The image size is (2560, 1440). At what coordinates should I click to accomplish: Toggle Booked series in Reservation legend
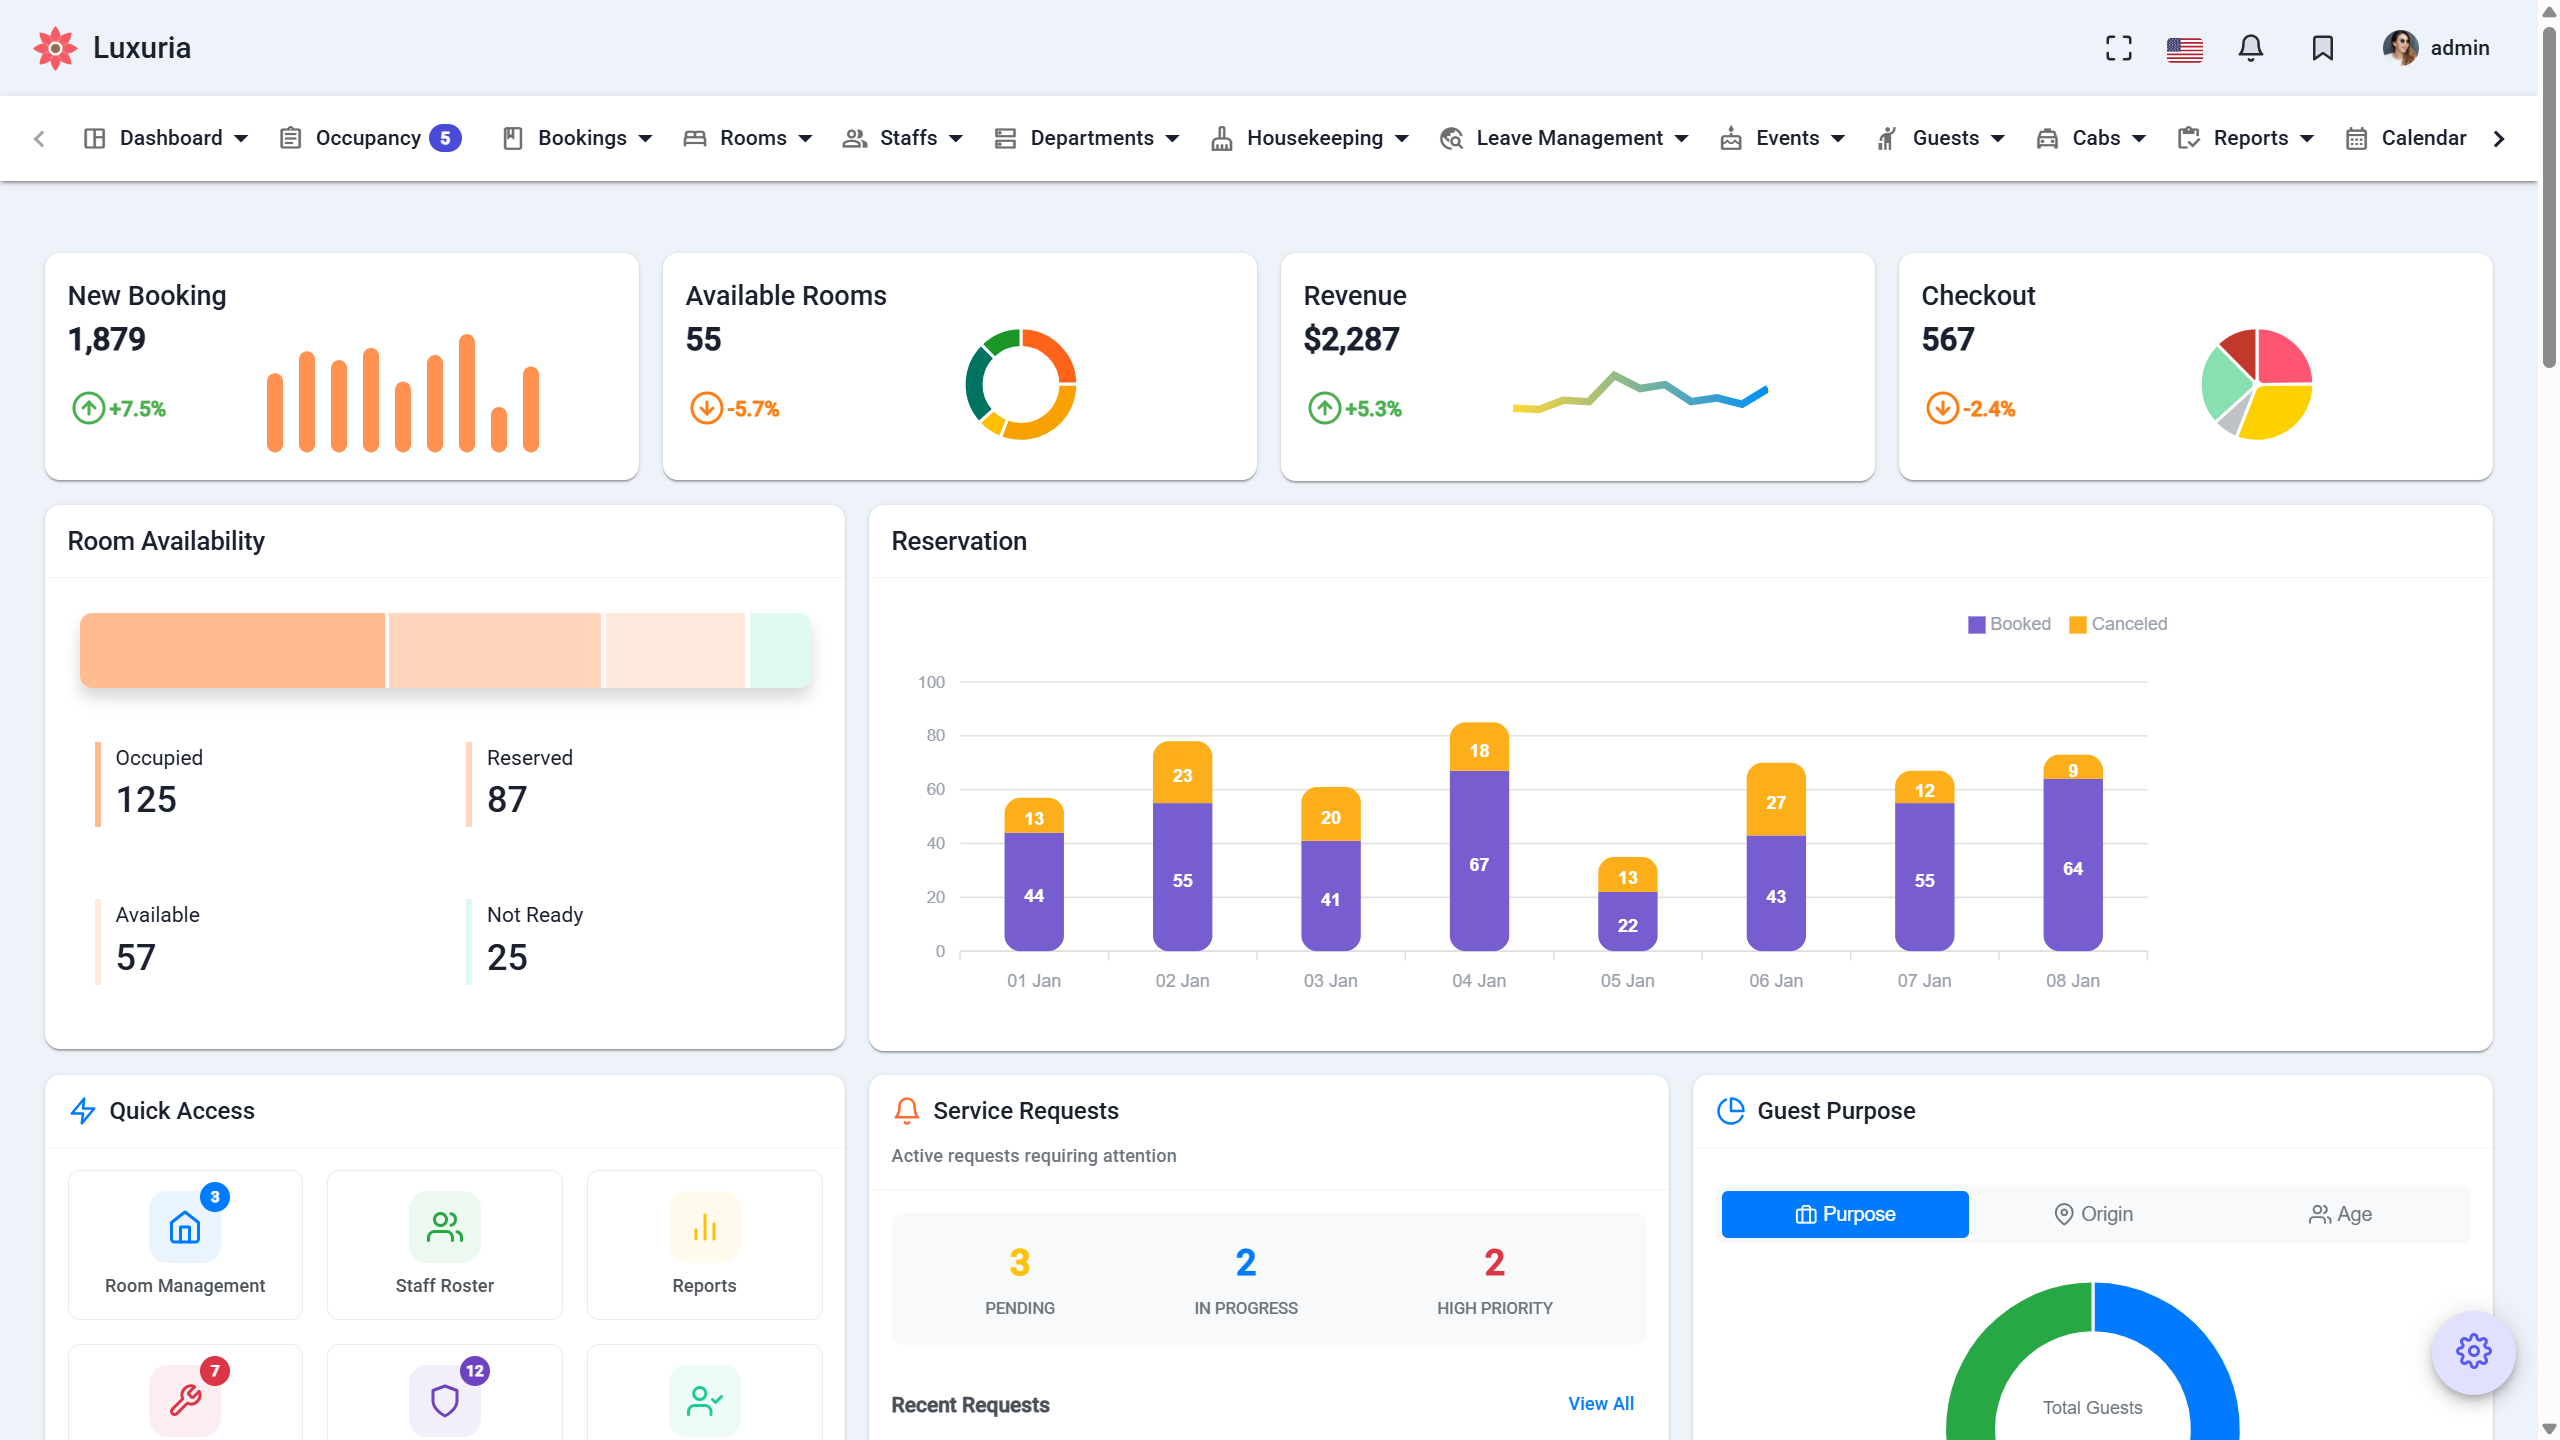pyautogui.click(x=2008, y=624)
